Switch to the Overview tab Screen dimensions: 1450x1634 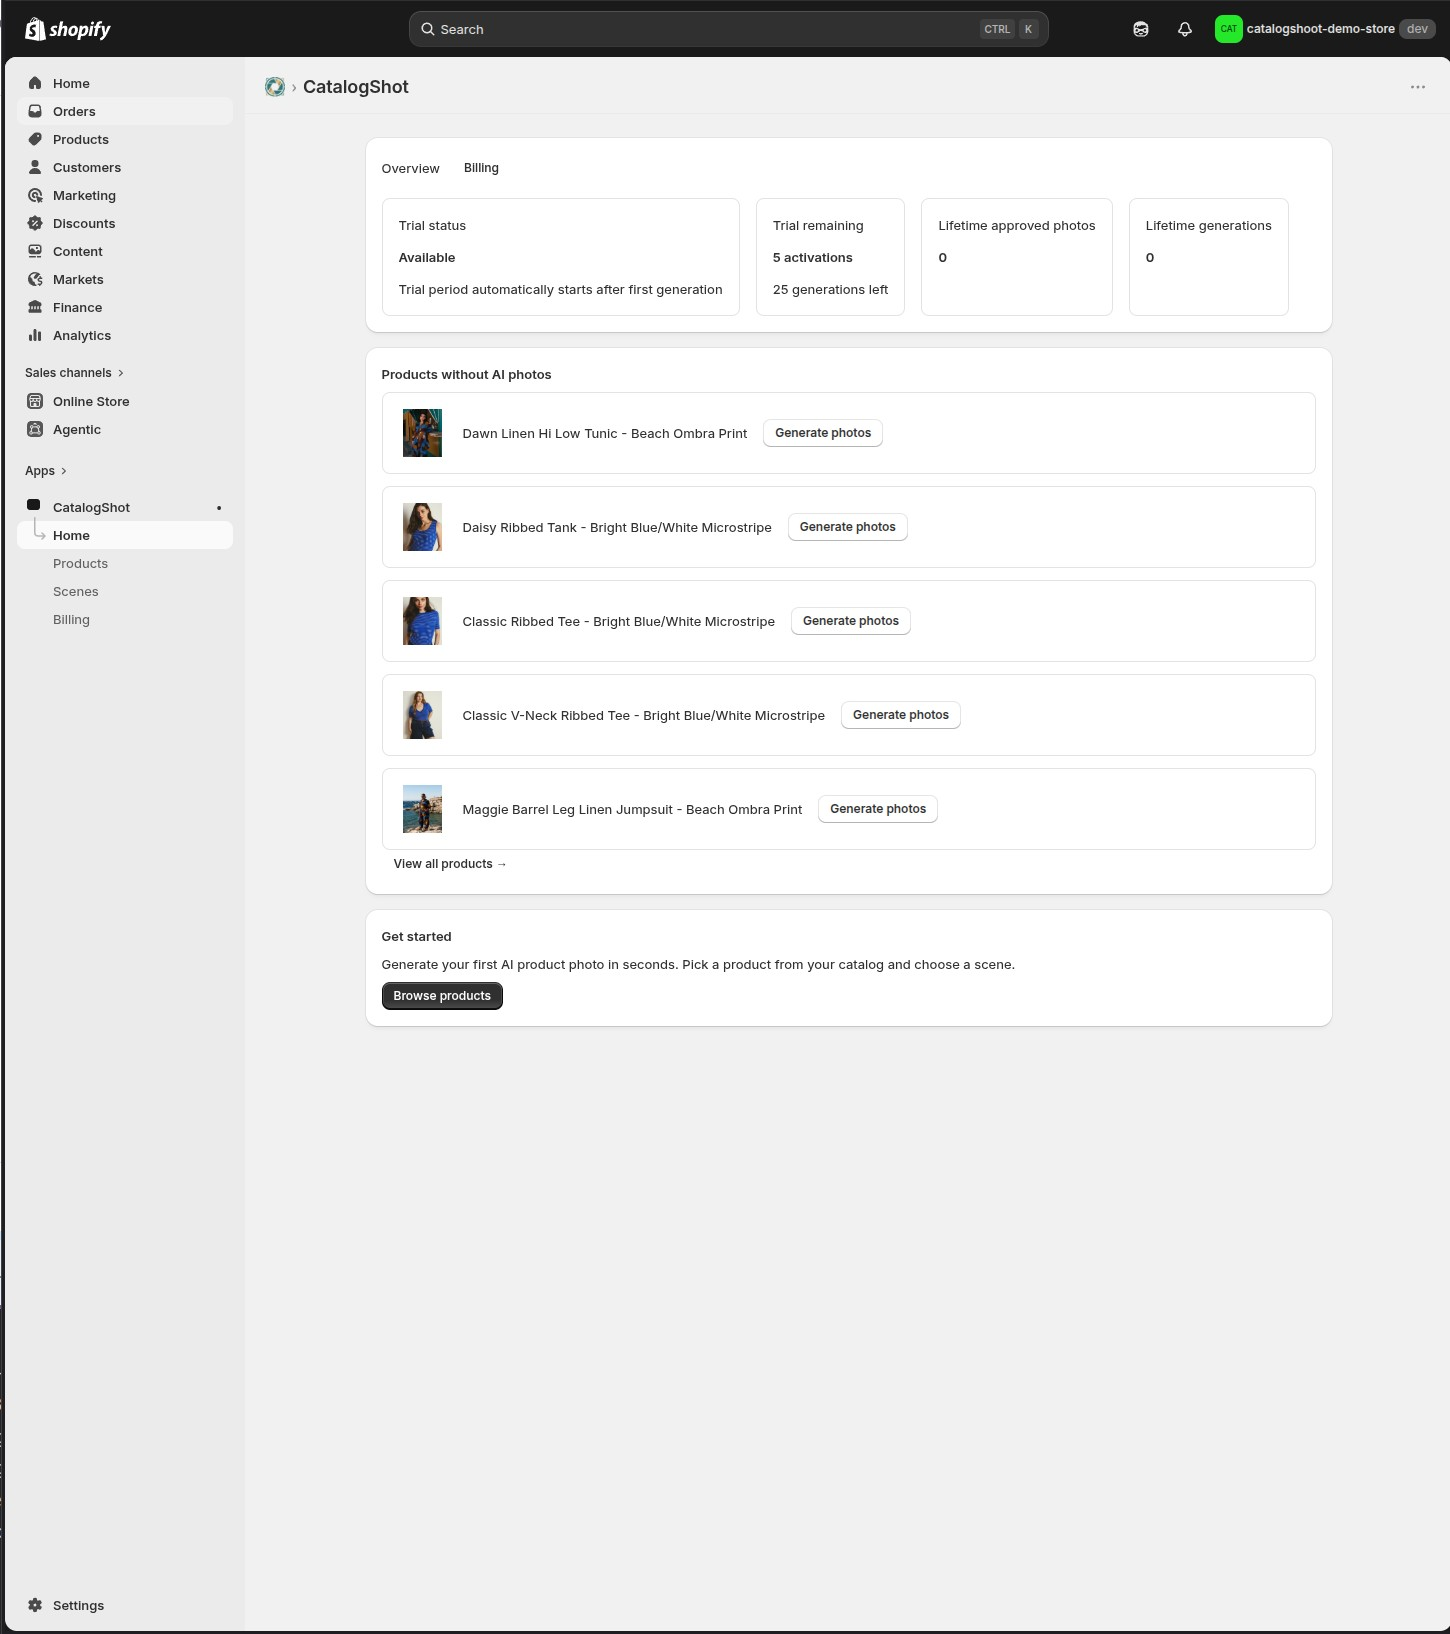410,168
